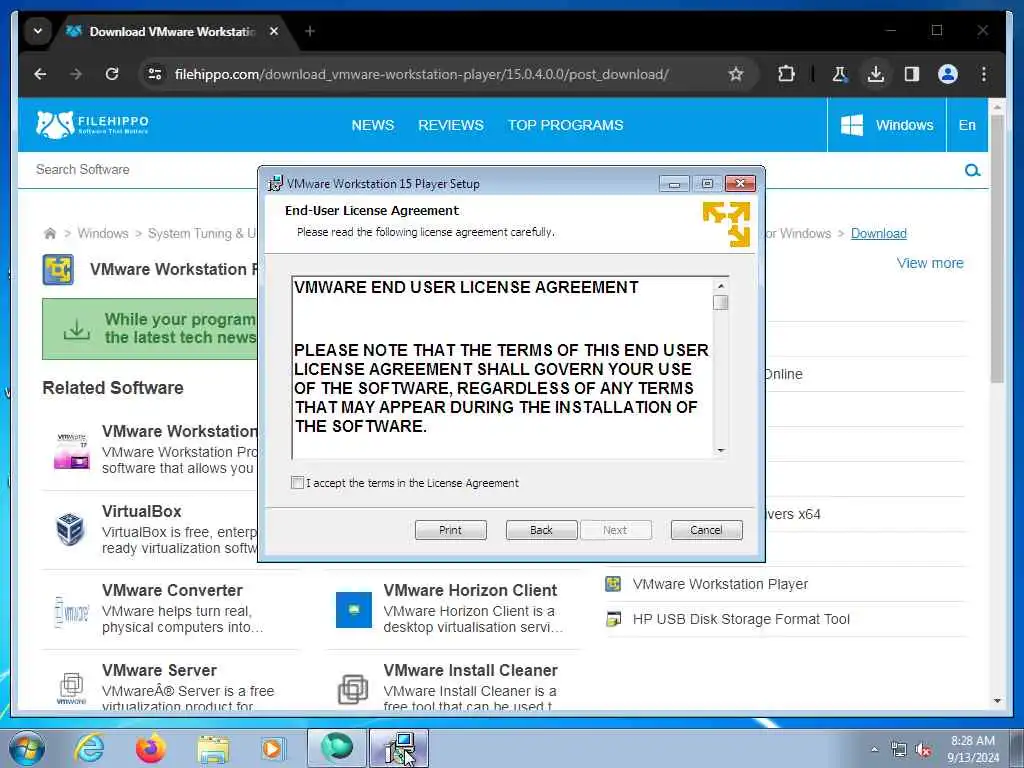Click the VMware Install Cleaner icon

click(353, 689)
